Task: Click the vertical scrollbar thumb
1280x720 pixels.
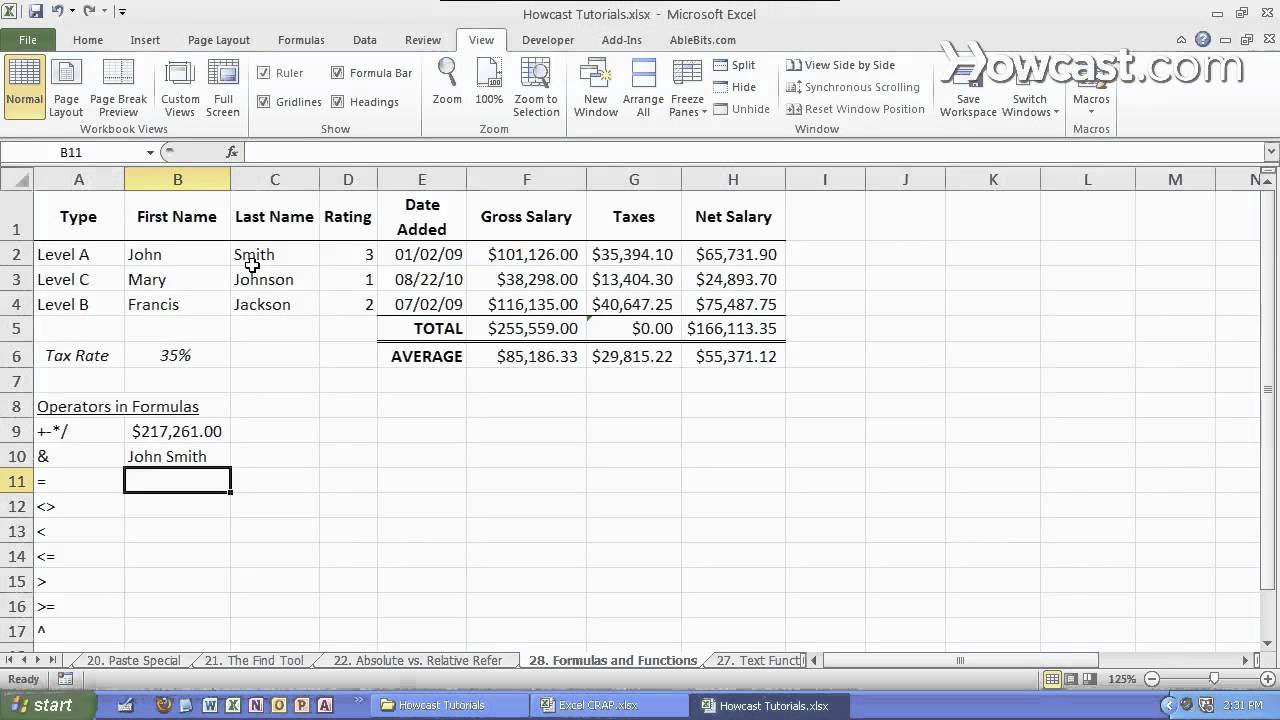Action: (1270, 389)
